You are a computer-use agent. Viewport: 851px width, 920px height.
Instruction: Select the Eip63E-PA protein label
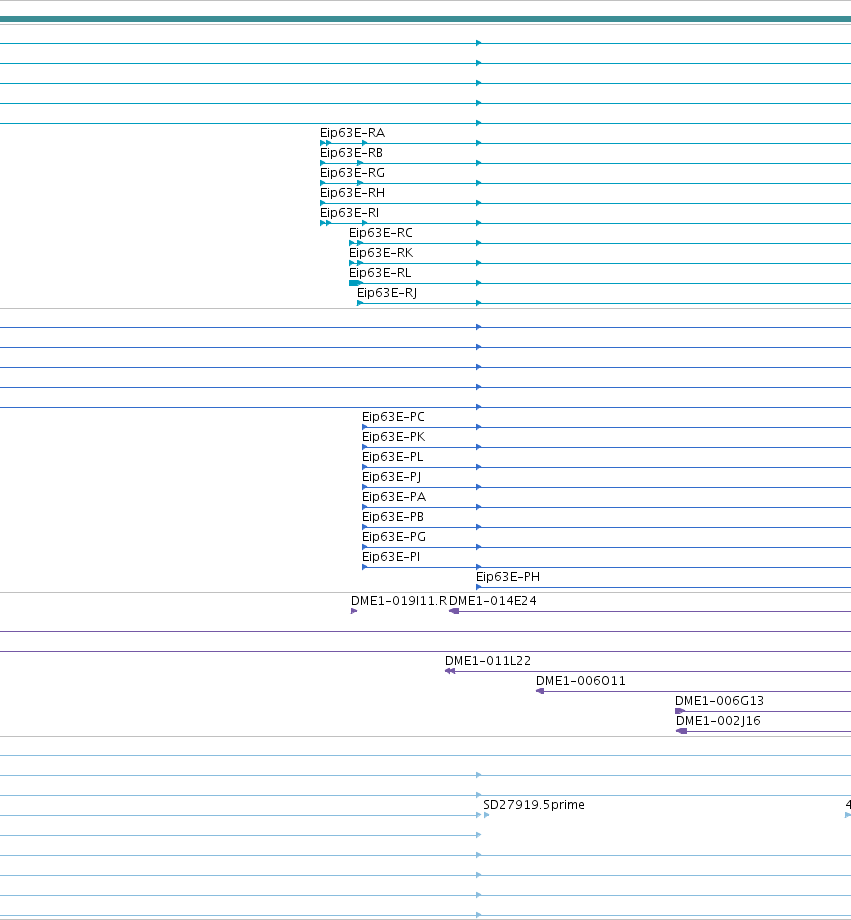[x=394, y=497]
